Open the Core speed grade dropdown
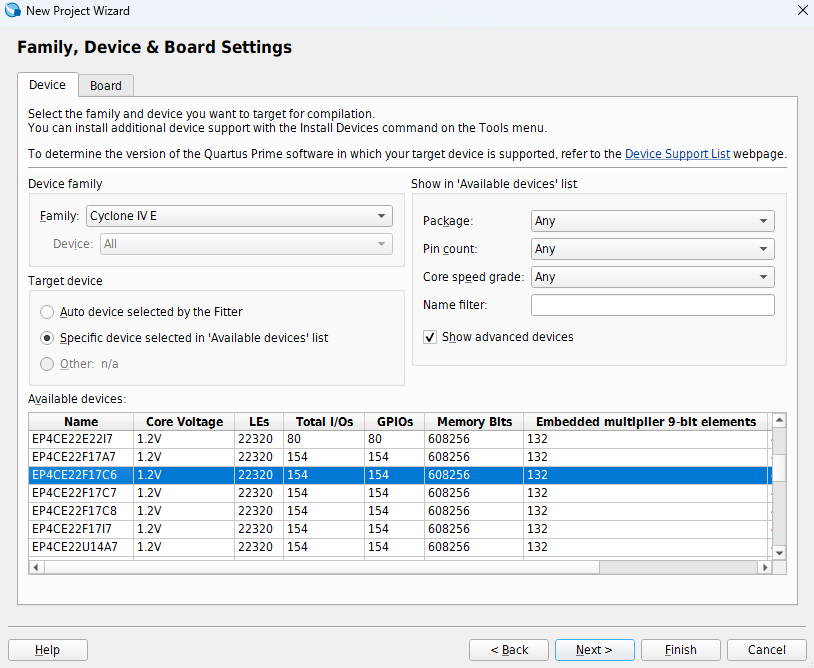 pos(653,277)
